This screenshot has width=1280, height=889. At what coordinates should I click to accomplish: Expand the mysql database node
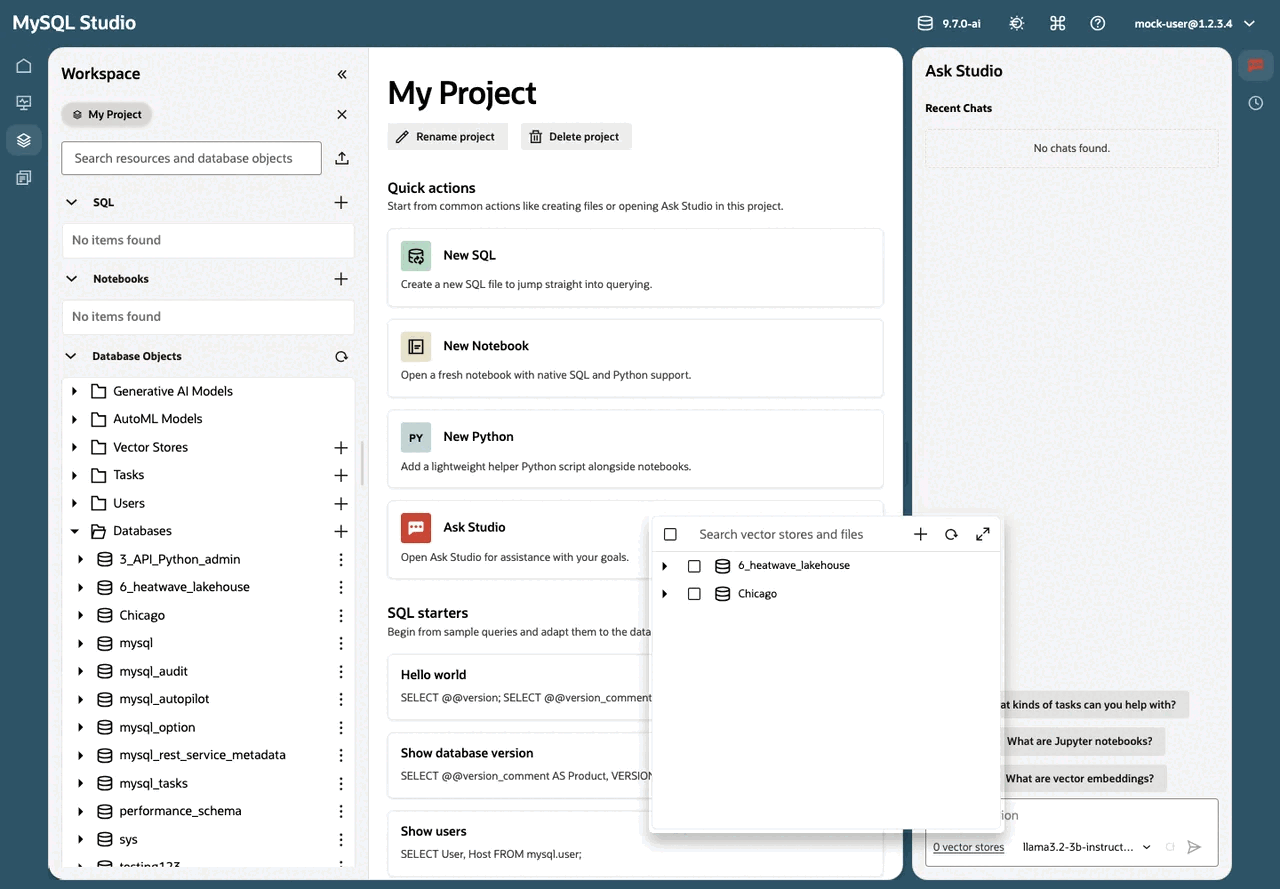click(81, 644)
